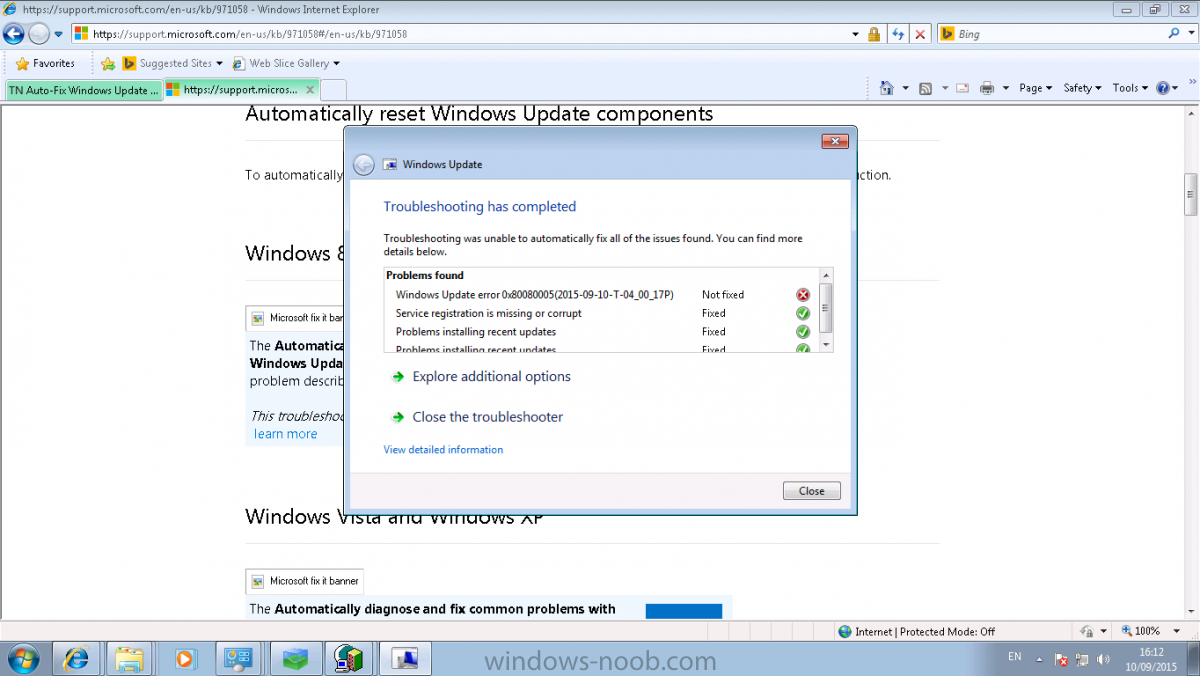This screenshot has height=676, width=1200.
Task: Click the Internet Explorer Forward arrow
Action: click(x=39, y=34)
